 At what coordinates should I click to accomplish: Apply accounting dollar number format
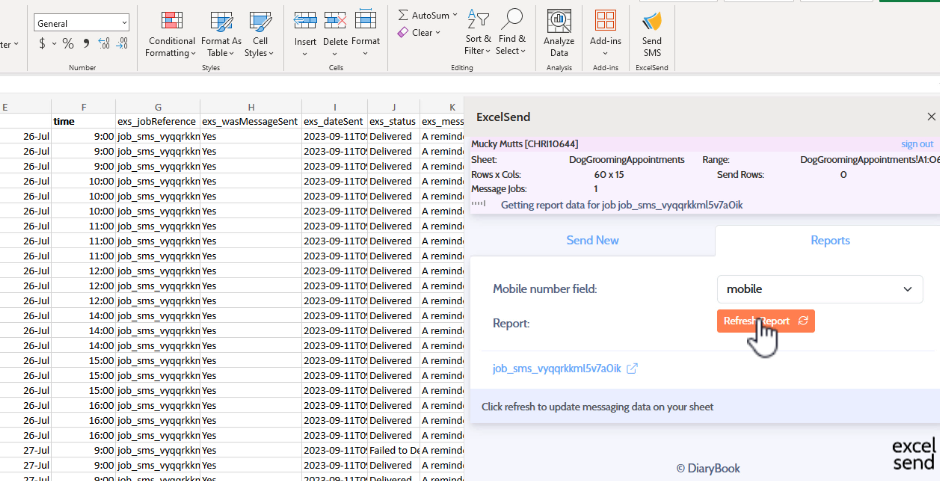42,43
